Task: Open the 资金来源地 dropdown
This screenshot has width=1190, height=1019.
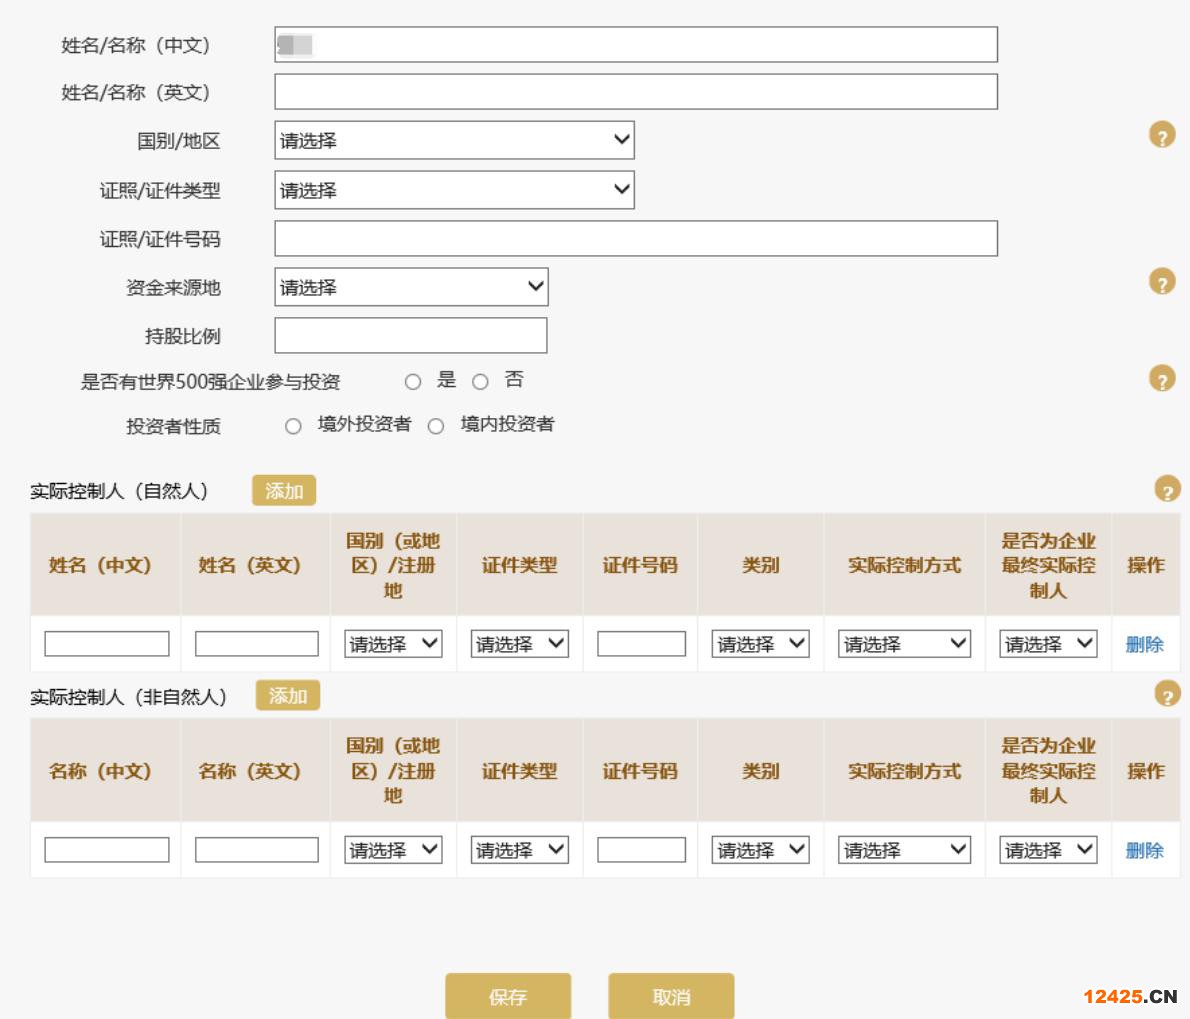Action: pos(411,287)
